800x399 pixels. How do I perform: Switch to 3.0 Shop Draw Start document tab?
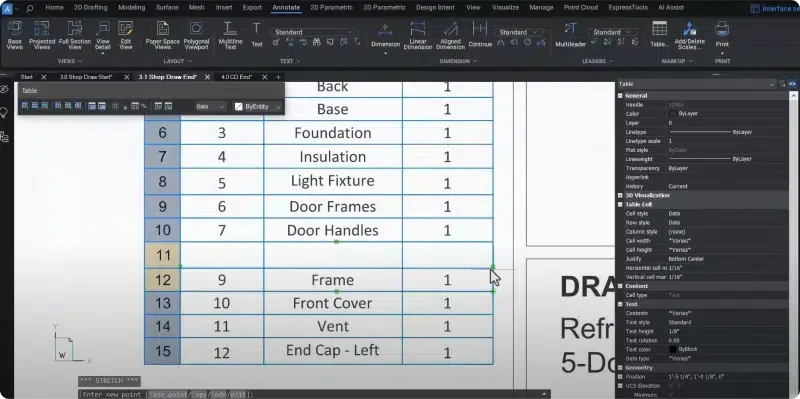tap(86, 77)
